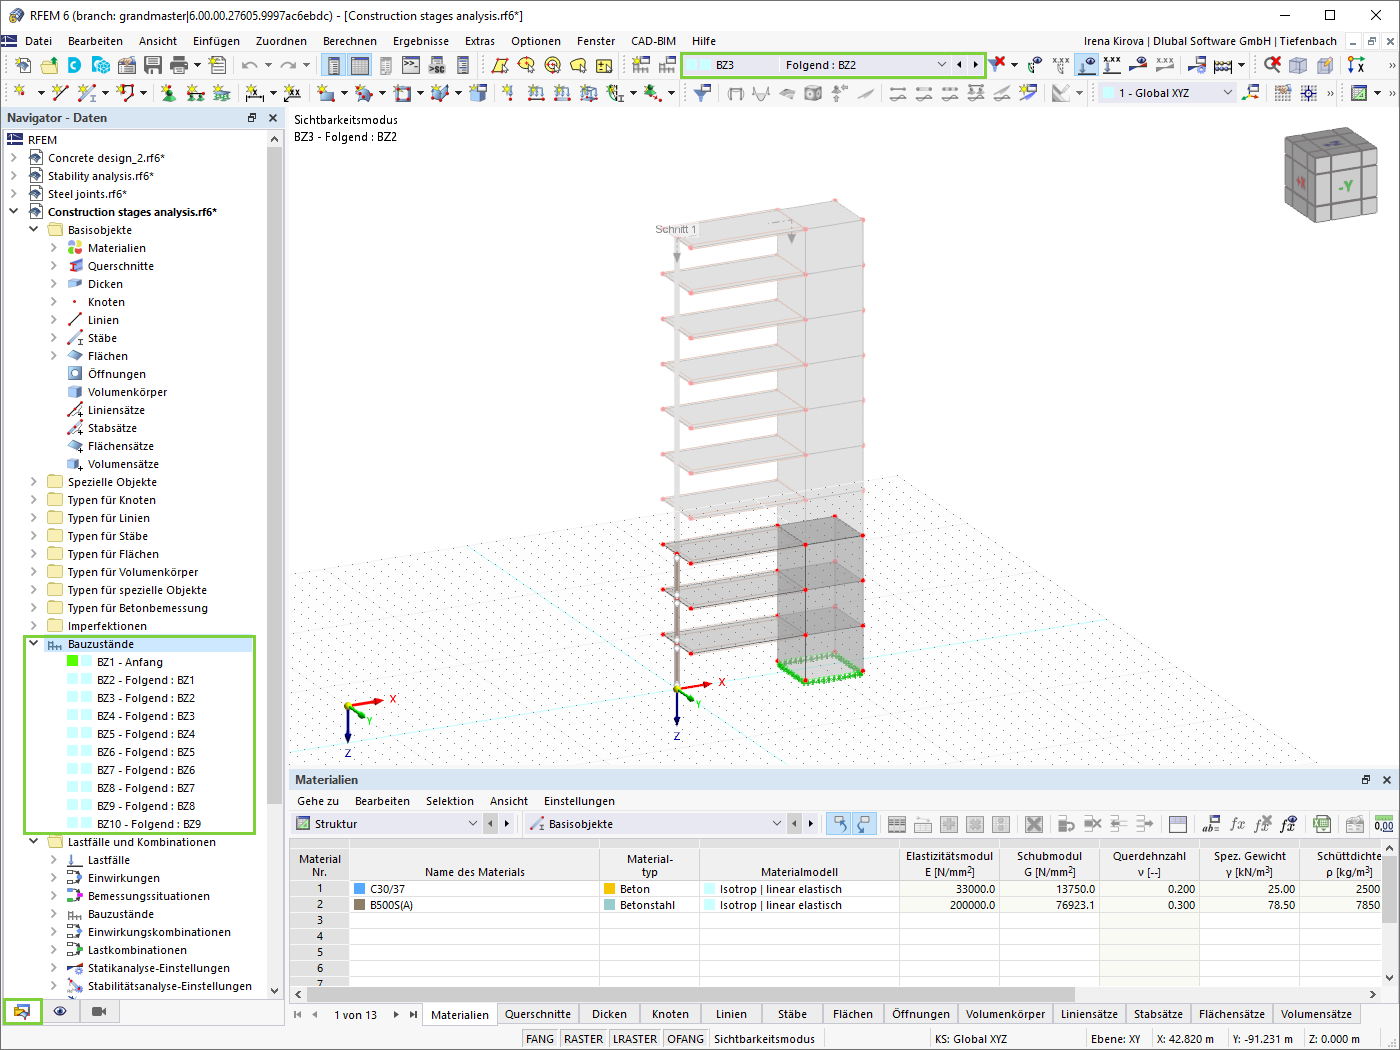Screen dimensions: 1400x1050
Task: Open the navigator camera views tab
Action: pyautogui.click(x=99, y=1011)
